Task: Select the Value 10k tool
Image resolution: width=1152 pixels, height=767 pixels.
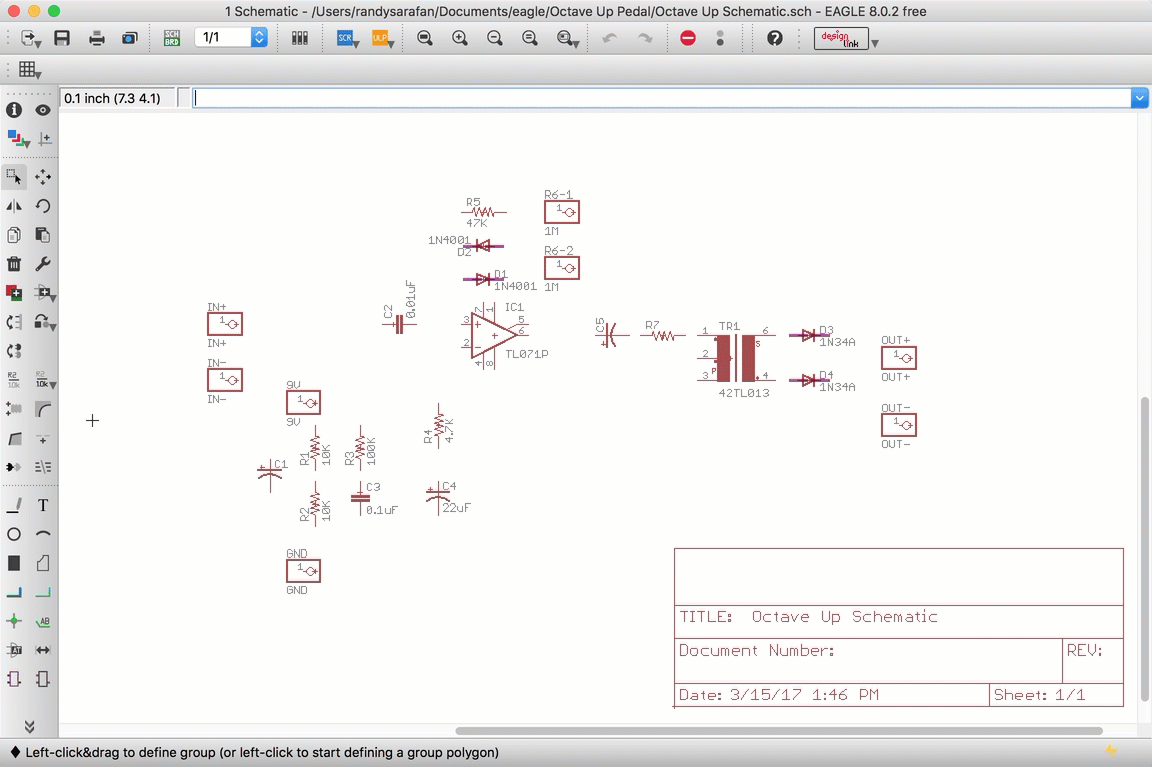Action: coord(45,379)
